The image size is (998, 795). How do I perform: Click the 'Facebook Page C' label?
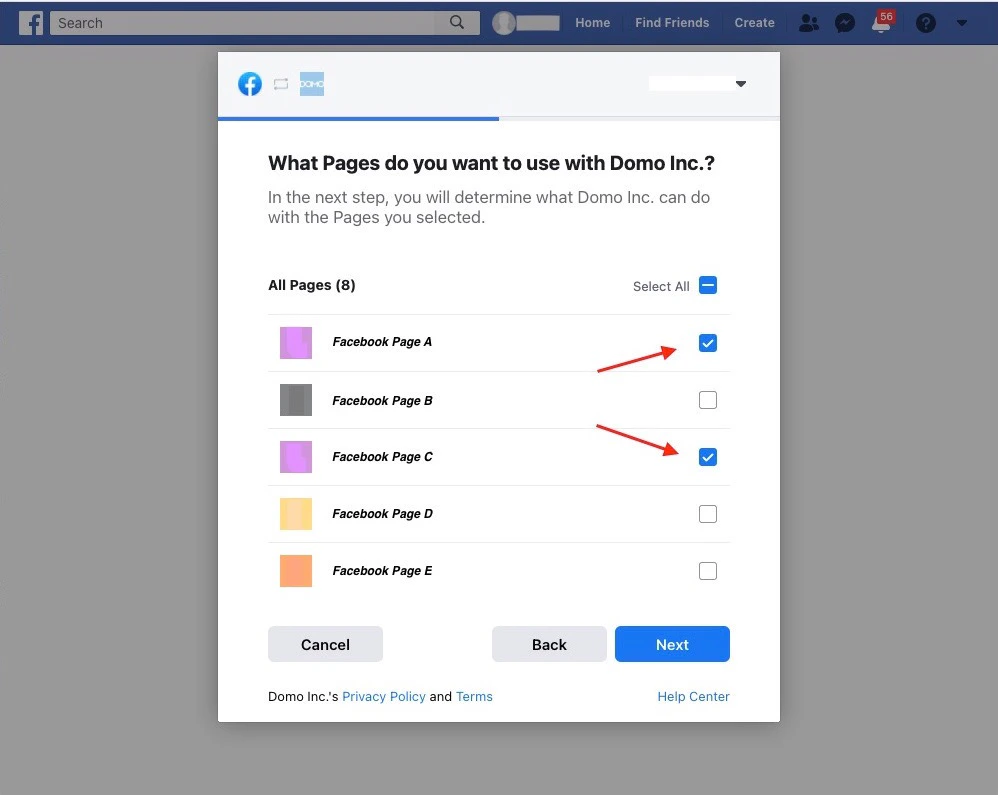382,456
